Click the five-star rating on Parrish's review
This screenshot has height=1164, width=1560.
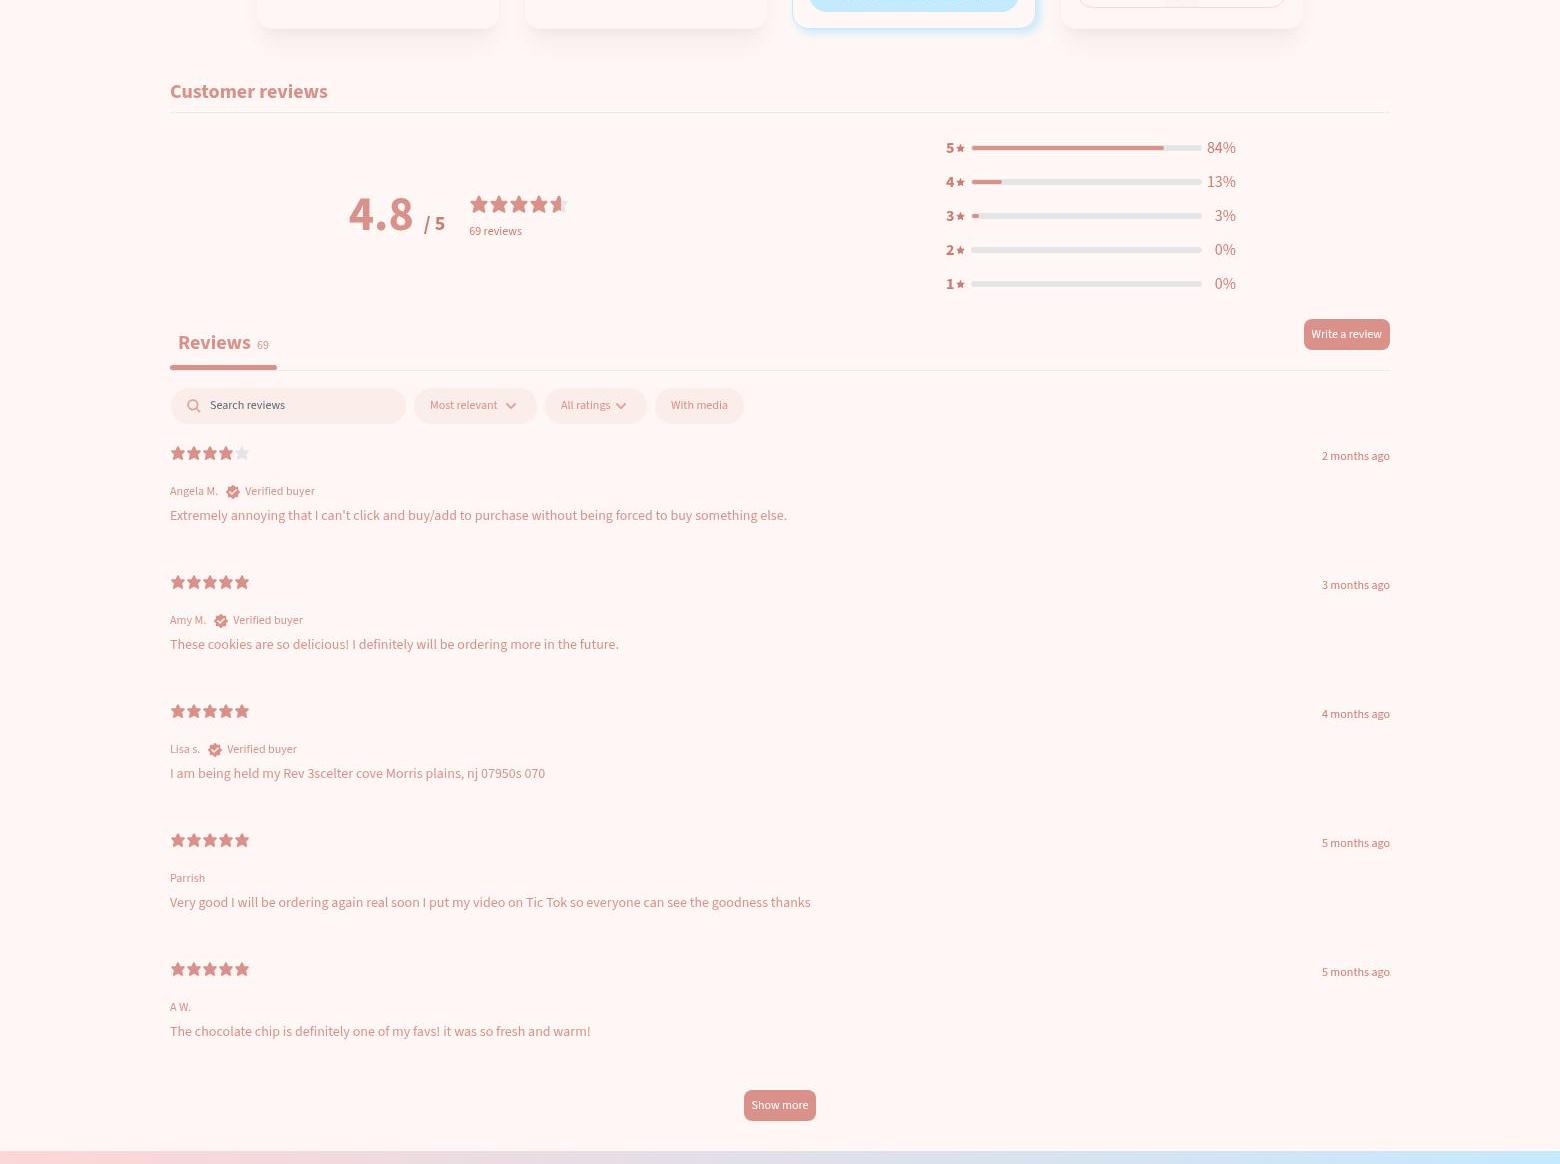point(210,840)
